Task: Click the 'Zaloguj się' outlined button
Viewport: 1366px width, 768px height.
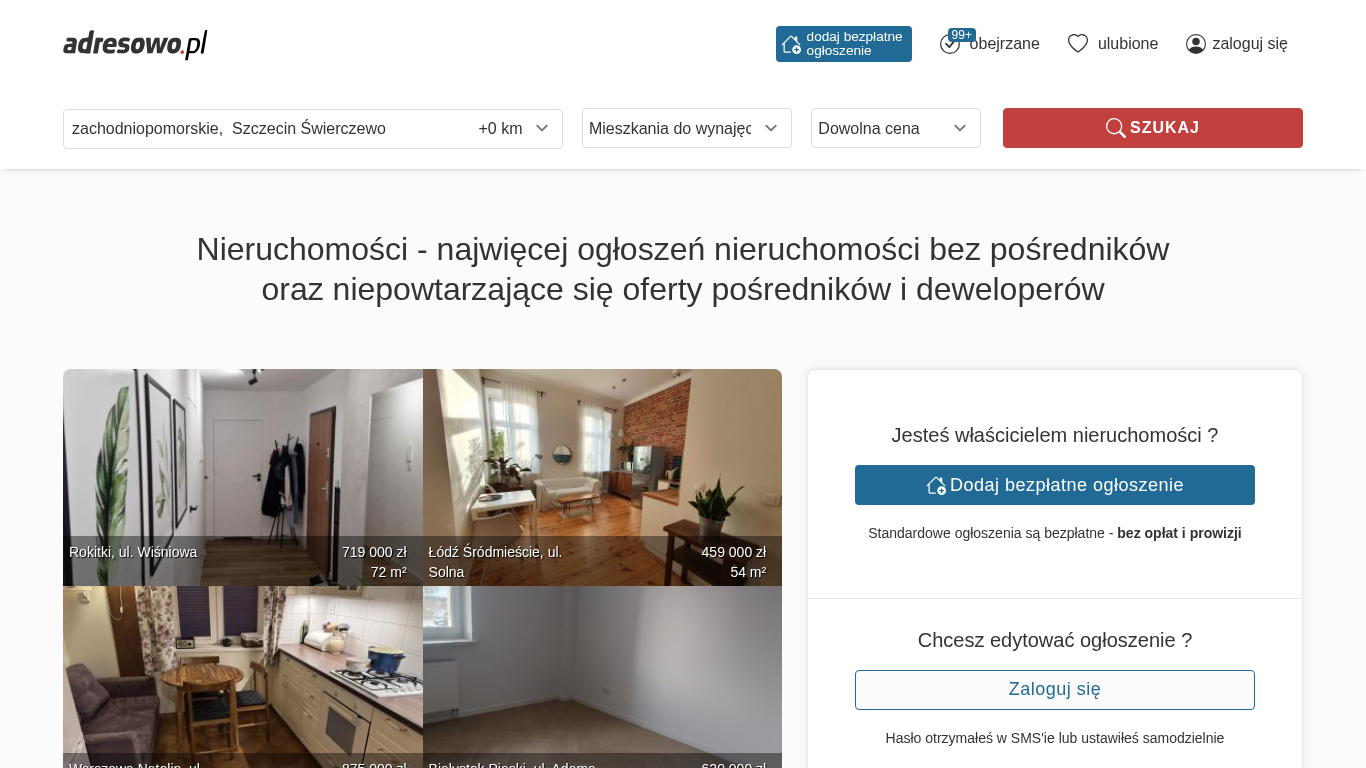Action: tap(1055, 690)
